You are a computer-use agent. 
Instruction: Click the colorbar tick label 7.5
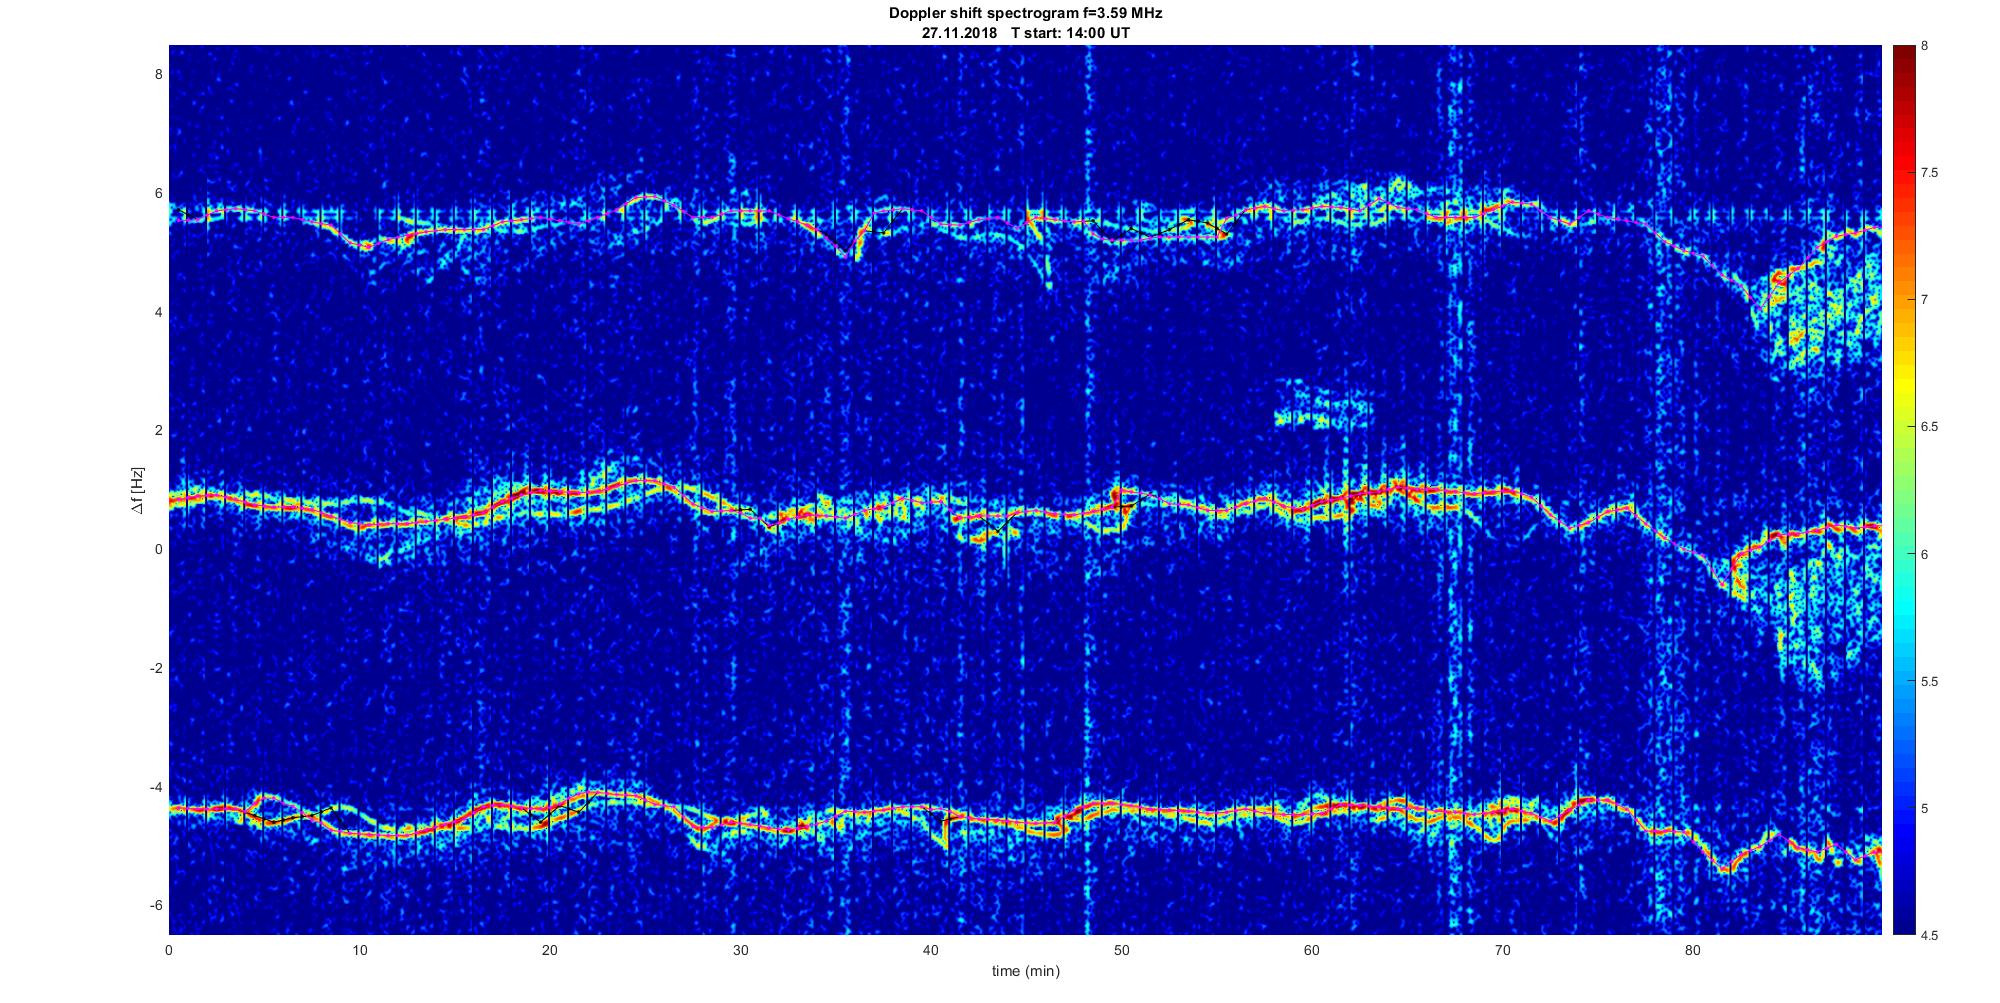pos(1930,173)
